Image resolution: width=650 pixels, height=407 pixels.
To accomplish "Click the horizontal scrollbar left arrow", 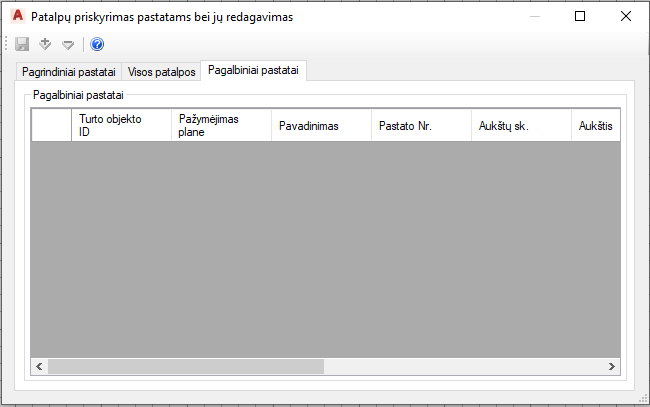I will point(39,366).
